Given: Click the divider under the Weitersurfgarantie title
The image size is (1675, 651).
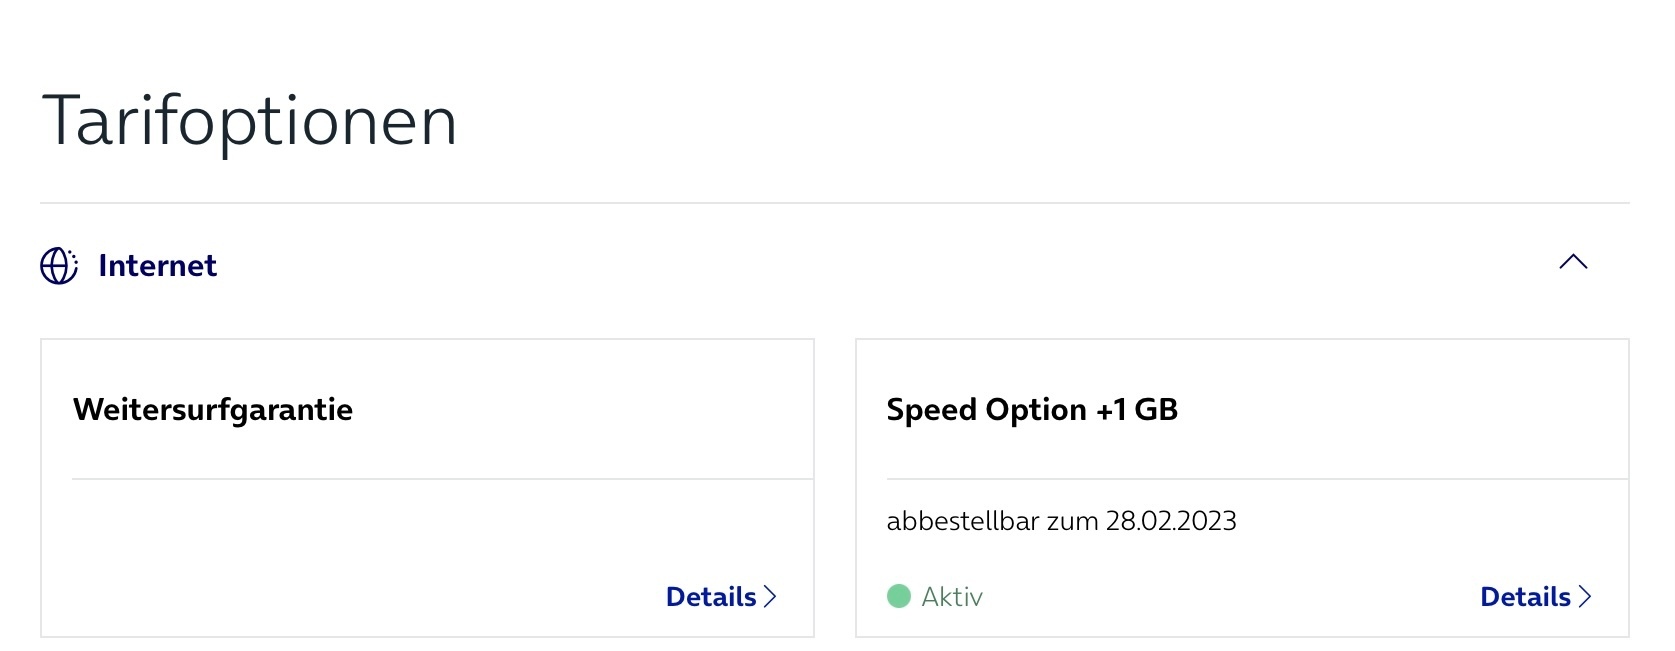Looking at the screenshot, I should [442, 479].
